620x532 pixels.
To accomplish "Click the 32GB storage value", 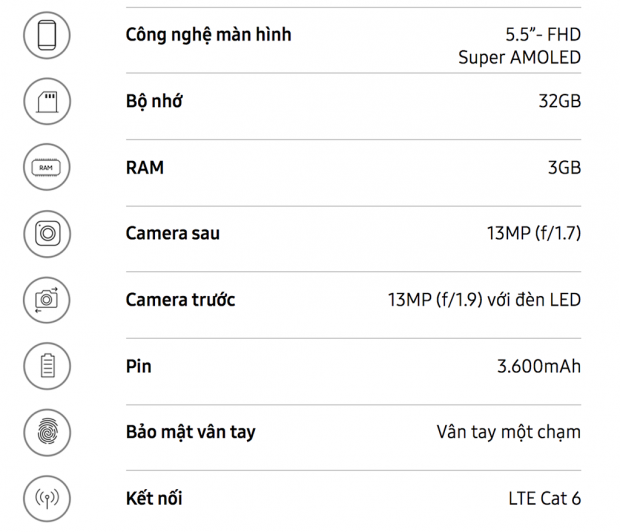I will (559, 101).
